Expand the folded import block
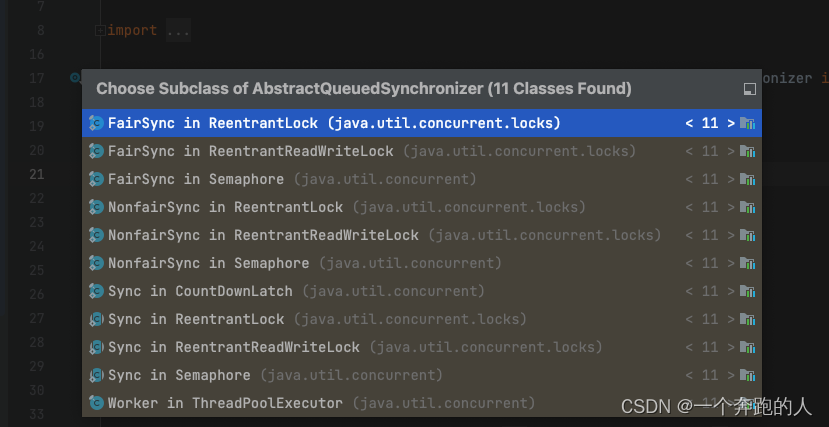This screenshot has width=829, height=427. pyautogui.click(x=100, y=31)
